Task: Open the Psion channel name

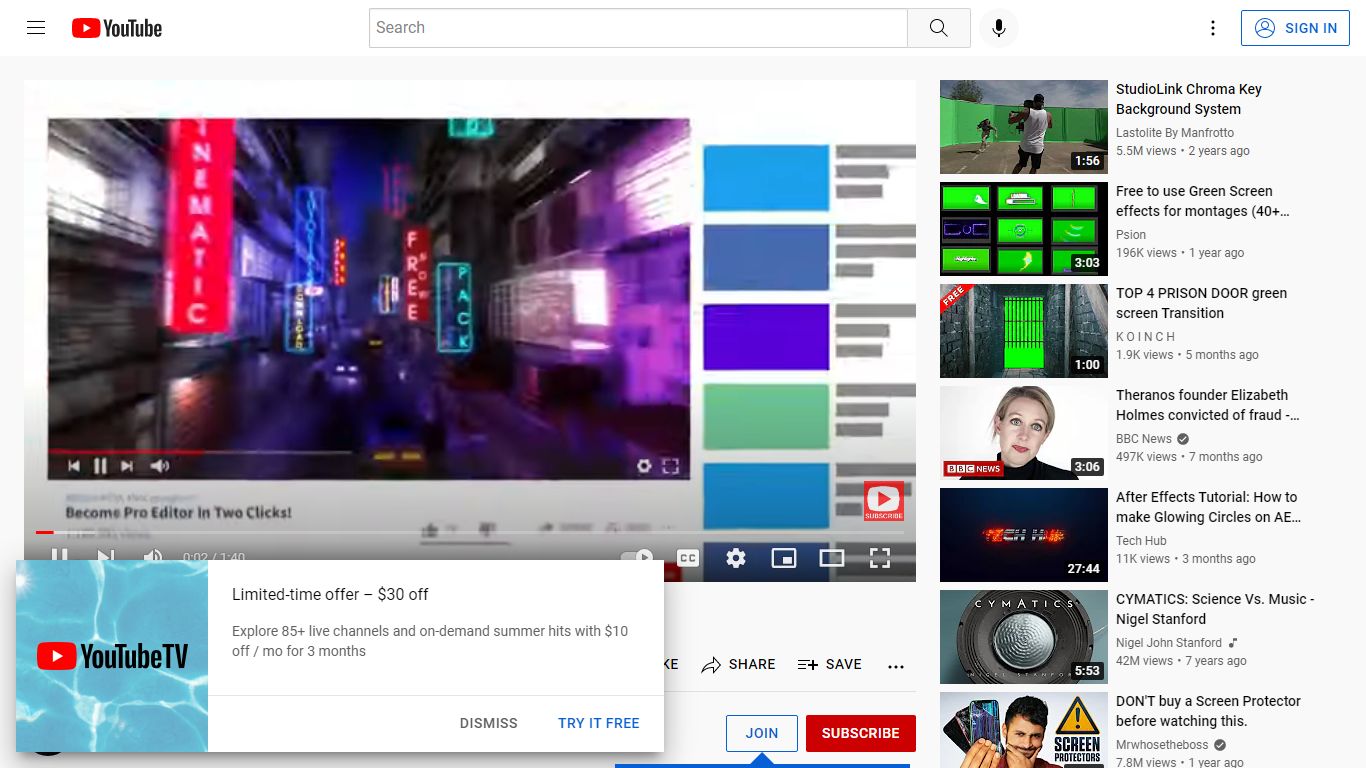Action: (x=1131, y=235)
